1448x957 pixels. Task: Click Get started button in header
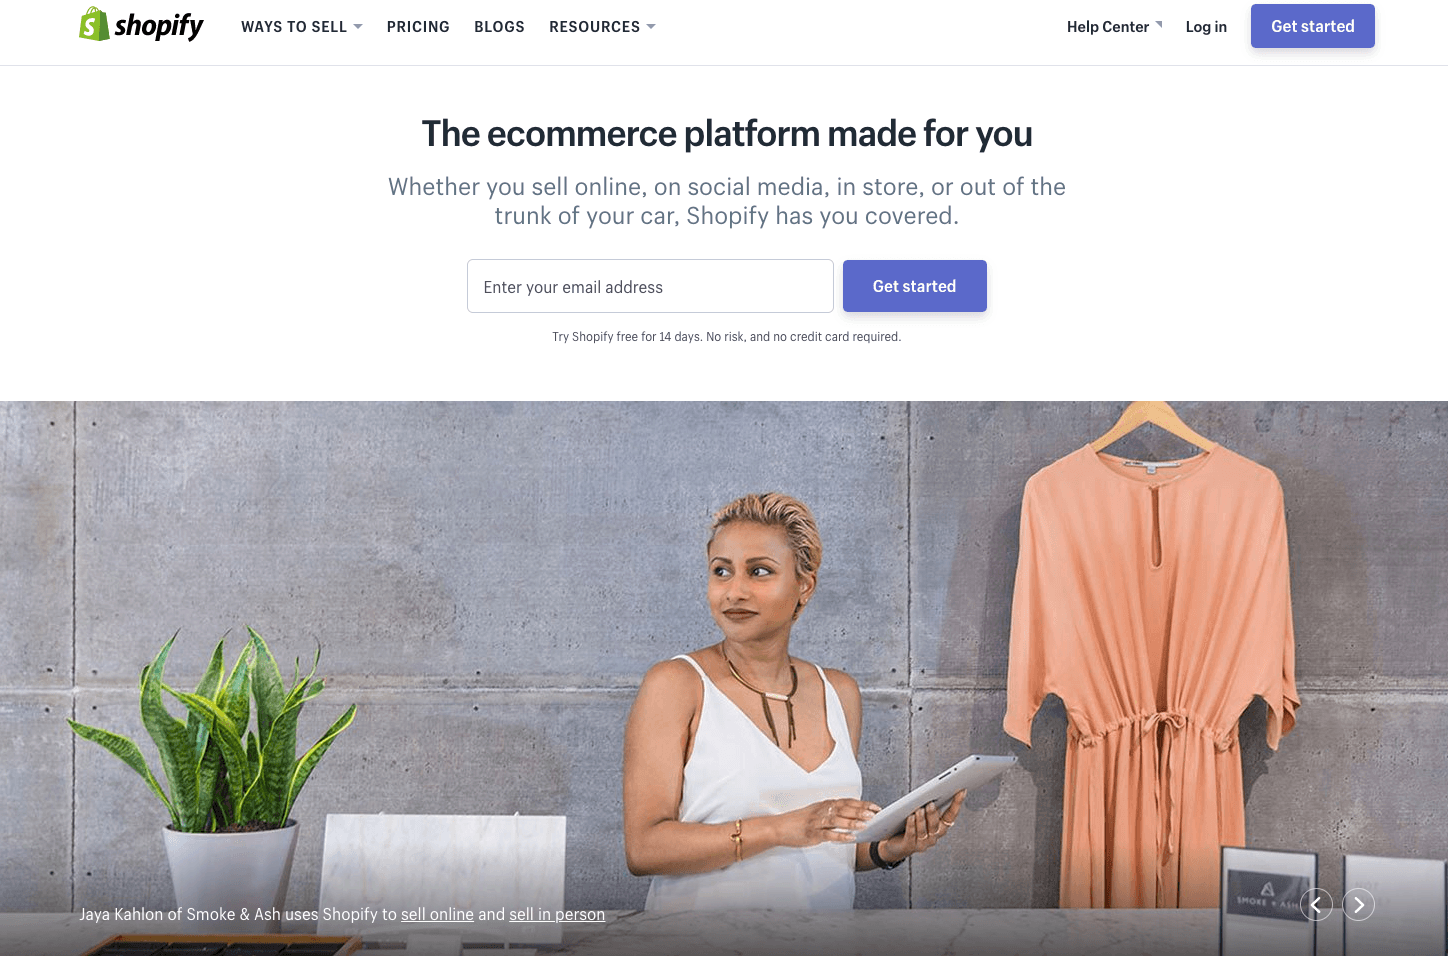pyautogui.click(x=1312, y=26)
